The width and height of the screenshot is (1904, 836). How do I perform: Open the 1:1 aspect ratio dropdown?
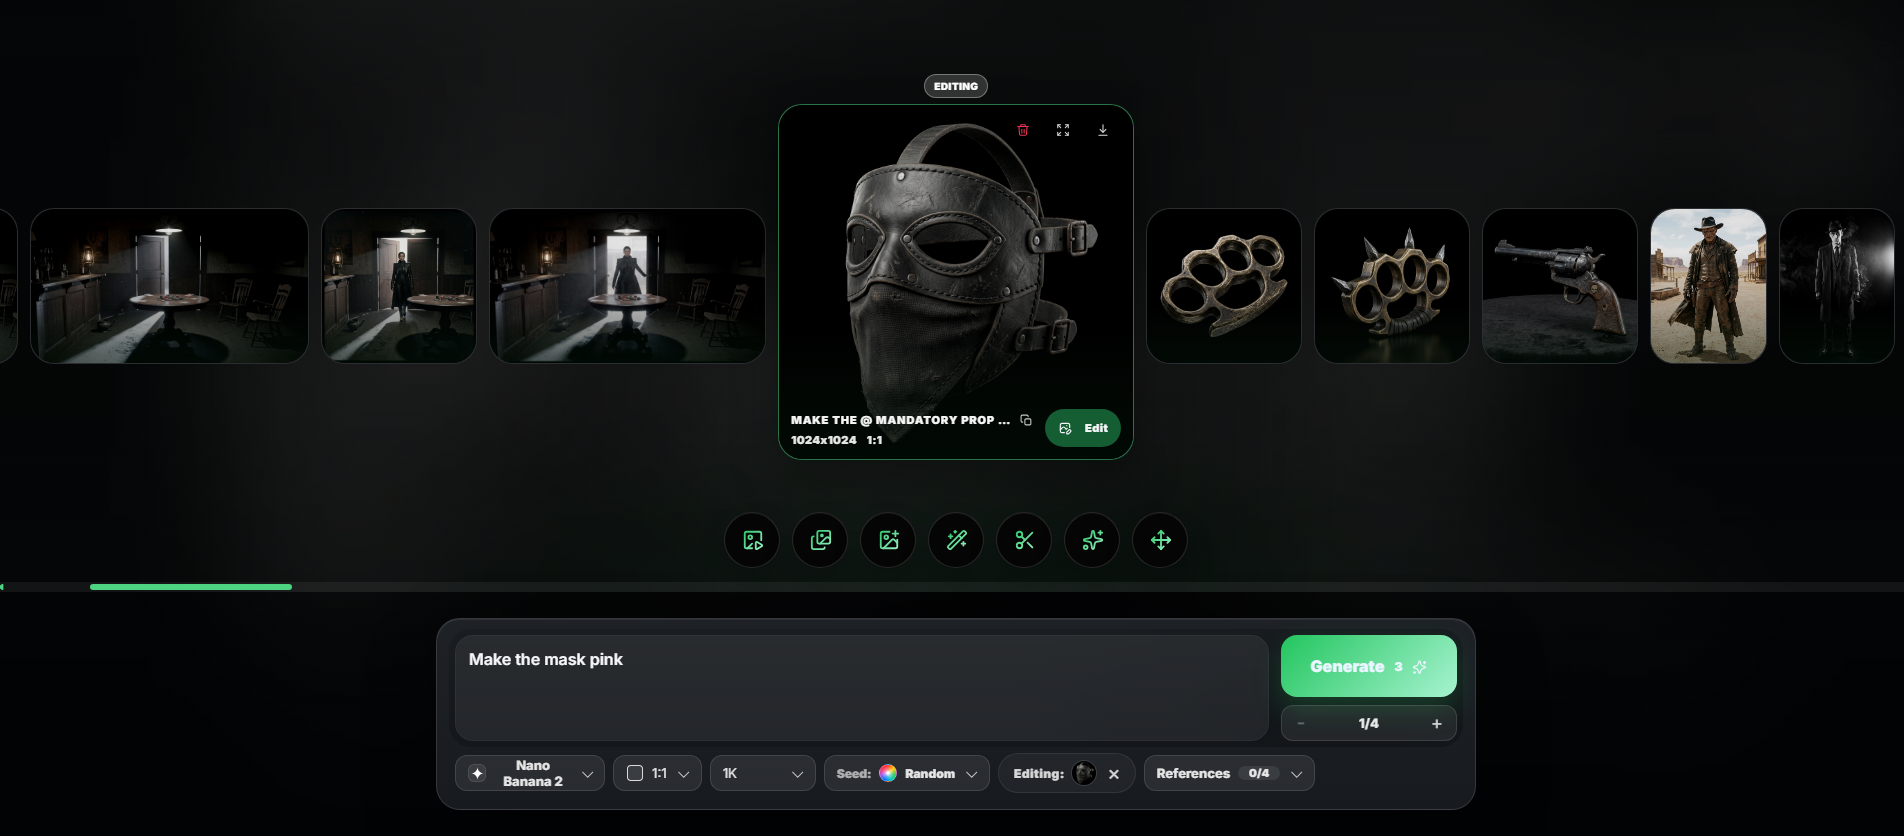pyautogui.click(x=657, y=773)
